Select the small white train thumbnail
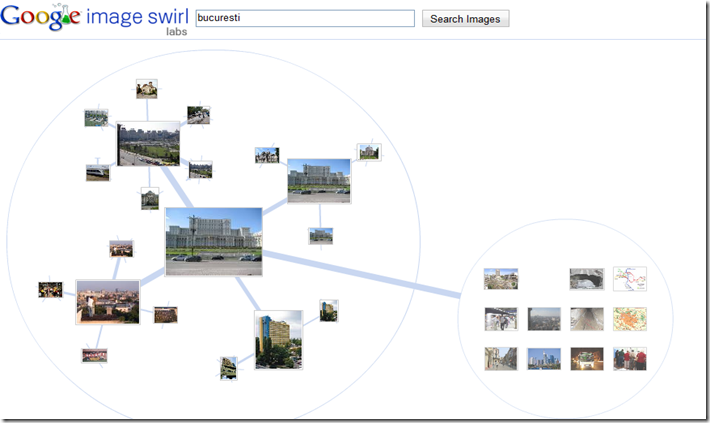 pos(98,173)
